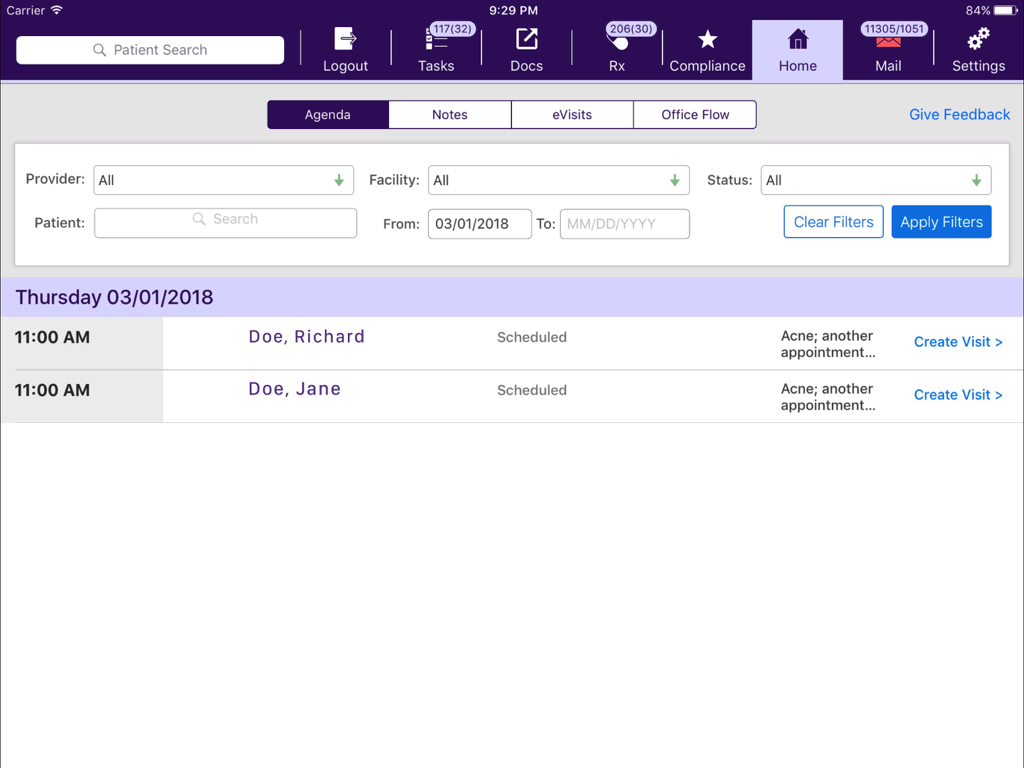Open the Status filter dropdown
1024x768 pixels.
click(x=875, y=180)
